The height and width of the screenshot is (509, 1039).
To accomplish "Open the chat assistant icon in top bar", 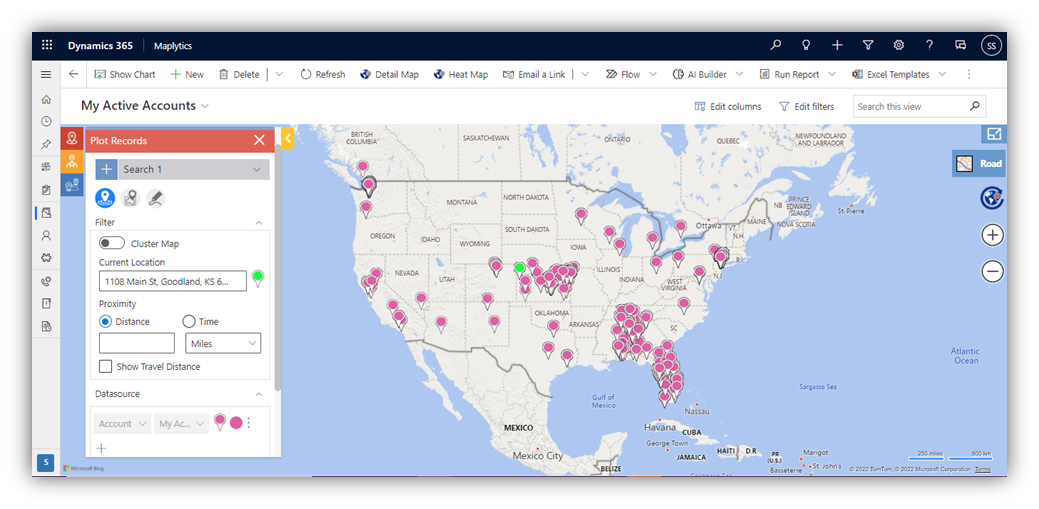I will (961, 46).
